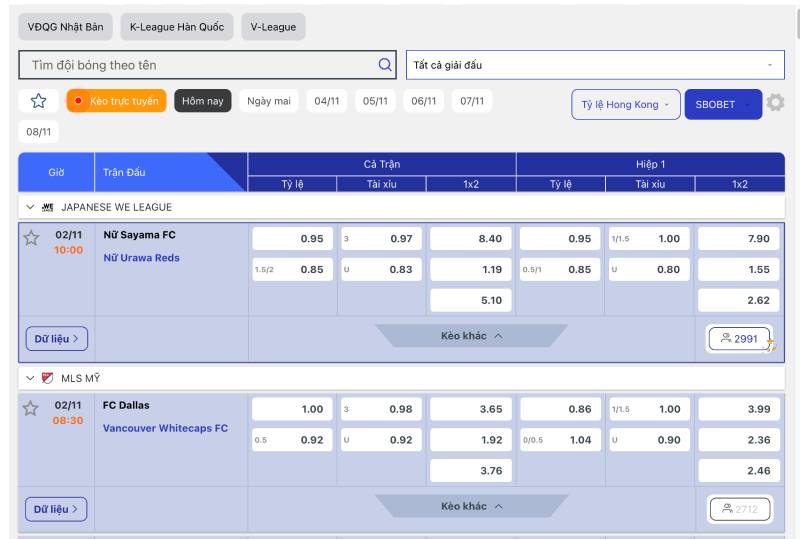Open the K-League Hàn Quốc league
Viewport: 800px width, 539px height.
tap(177, 27)
